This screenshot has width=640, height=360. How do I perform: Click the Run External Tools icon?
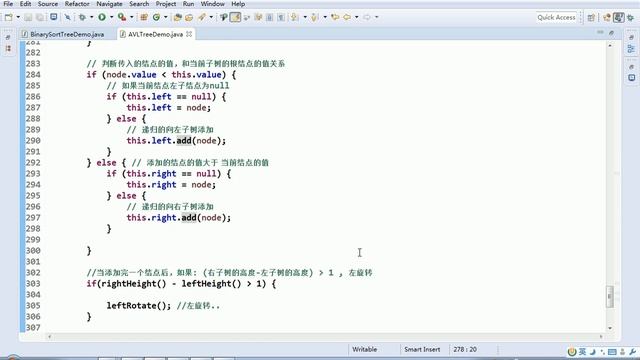click(x=122, y=17)
